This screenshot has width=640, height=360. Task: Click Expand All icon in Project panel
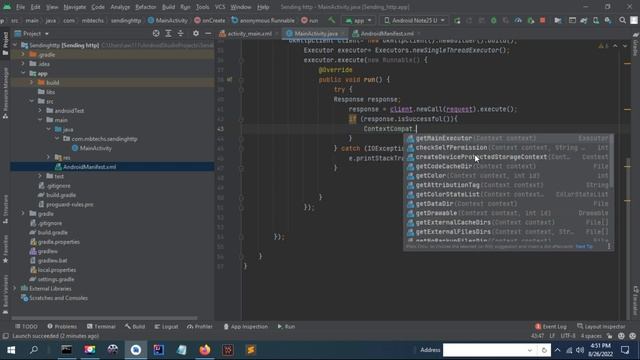[168, 33]
